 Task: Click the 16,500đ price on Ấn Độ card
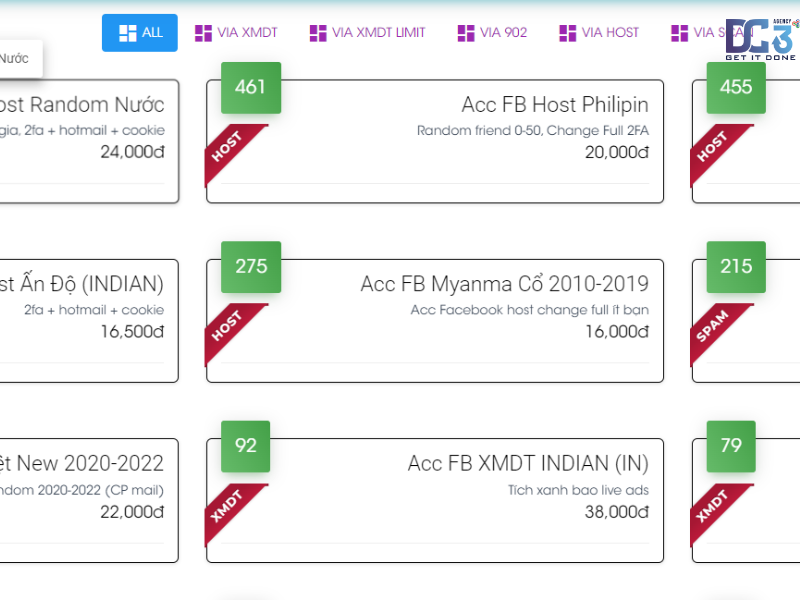(132, 332)
